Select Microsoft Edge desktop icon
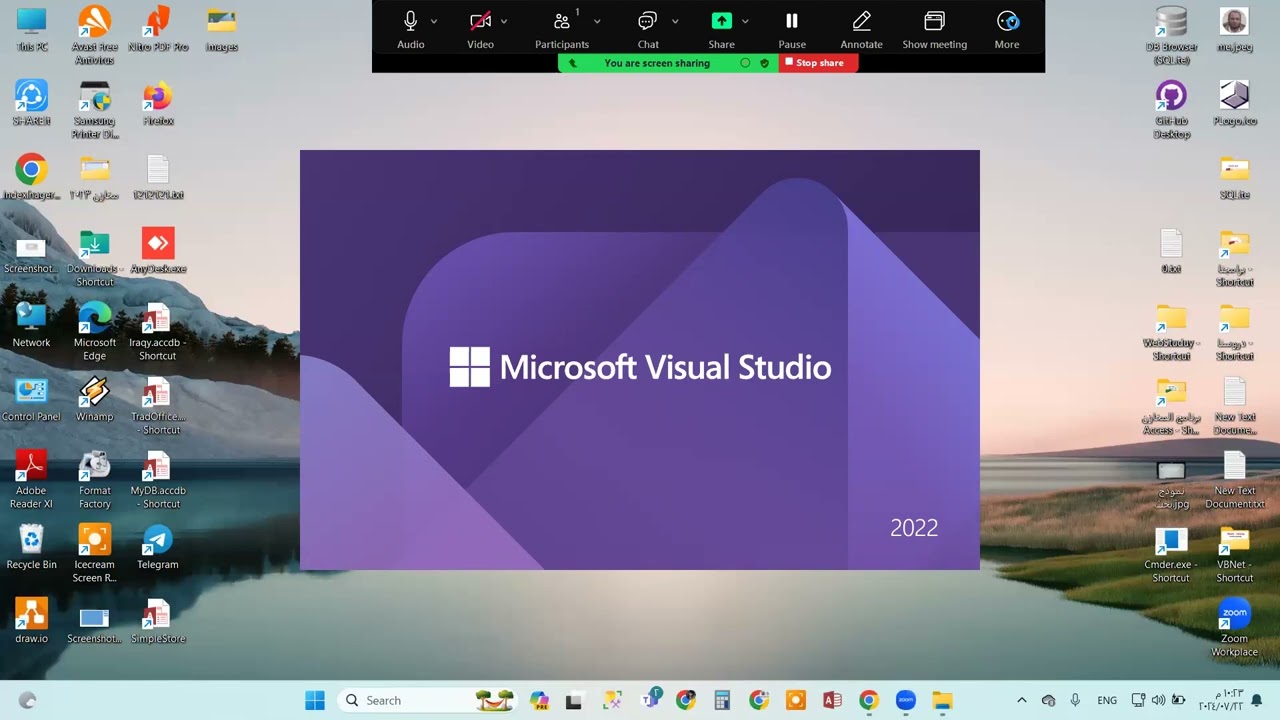Image resolution: width=1280 pixels, height=720 pixels. 94,332
